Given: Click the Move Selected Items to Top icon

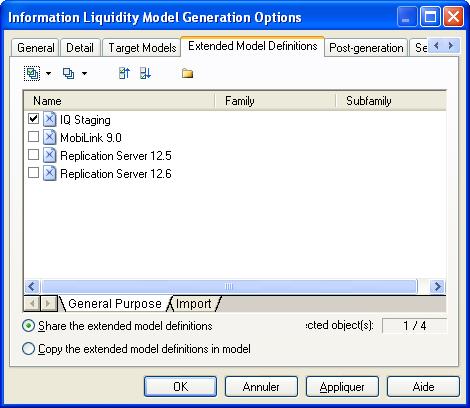Looking at the screenshot, I should click(x=124, y=73).
